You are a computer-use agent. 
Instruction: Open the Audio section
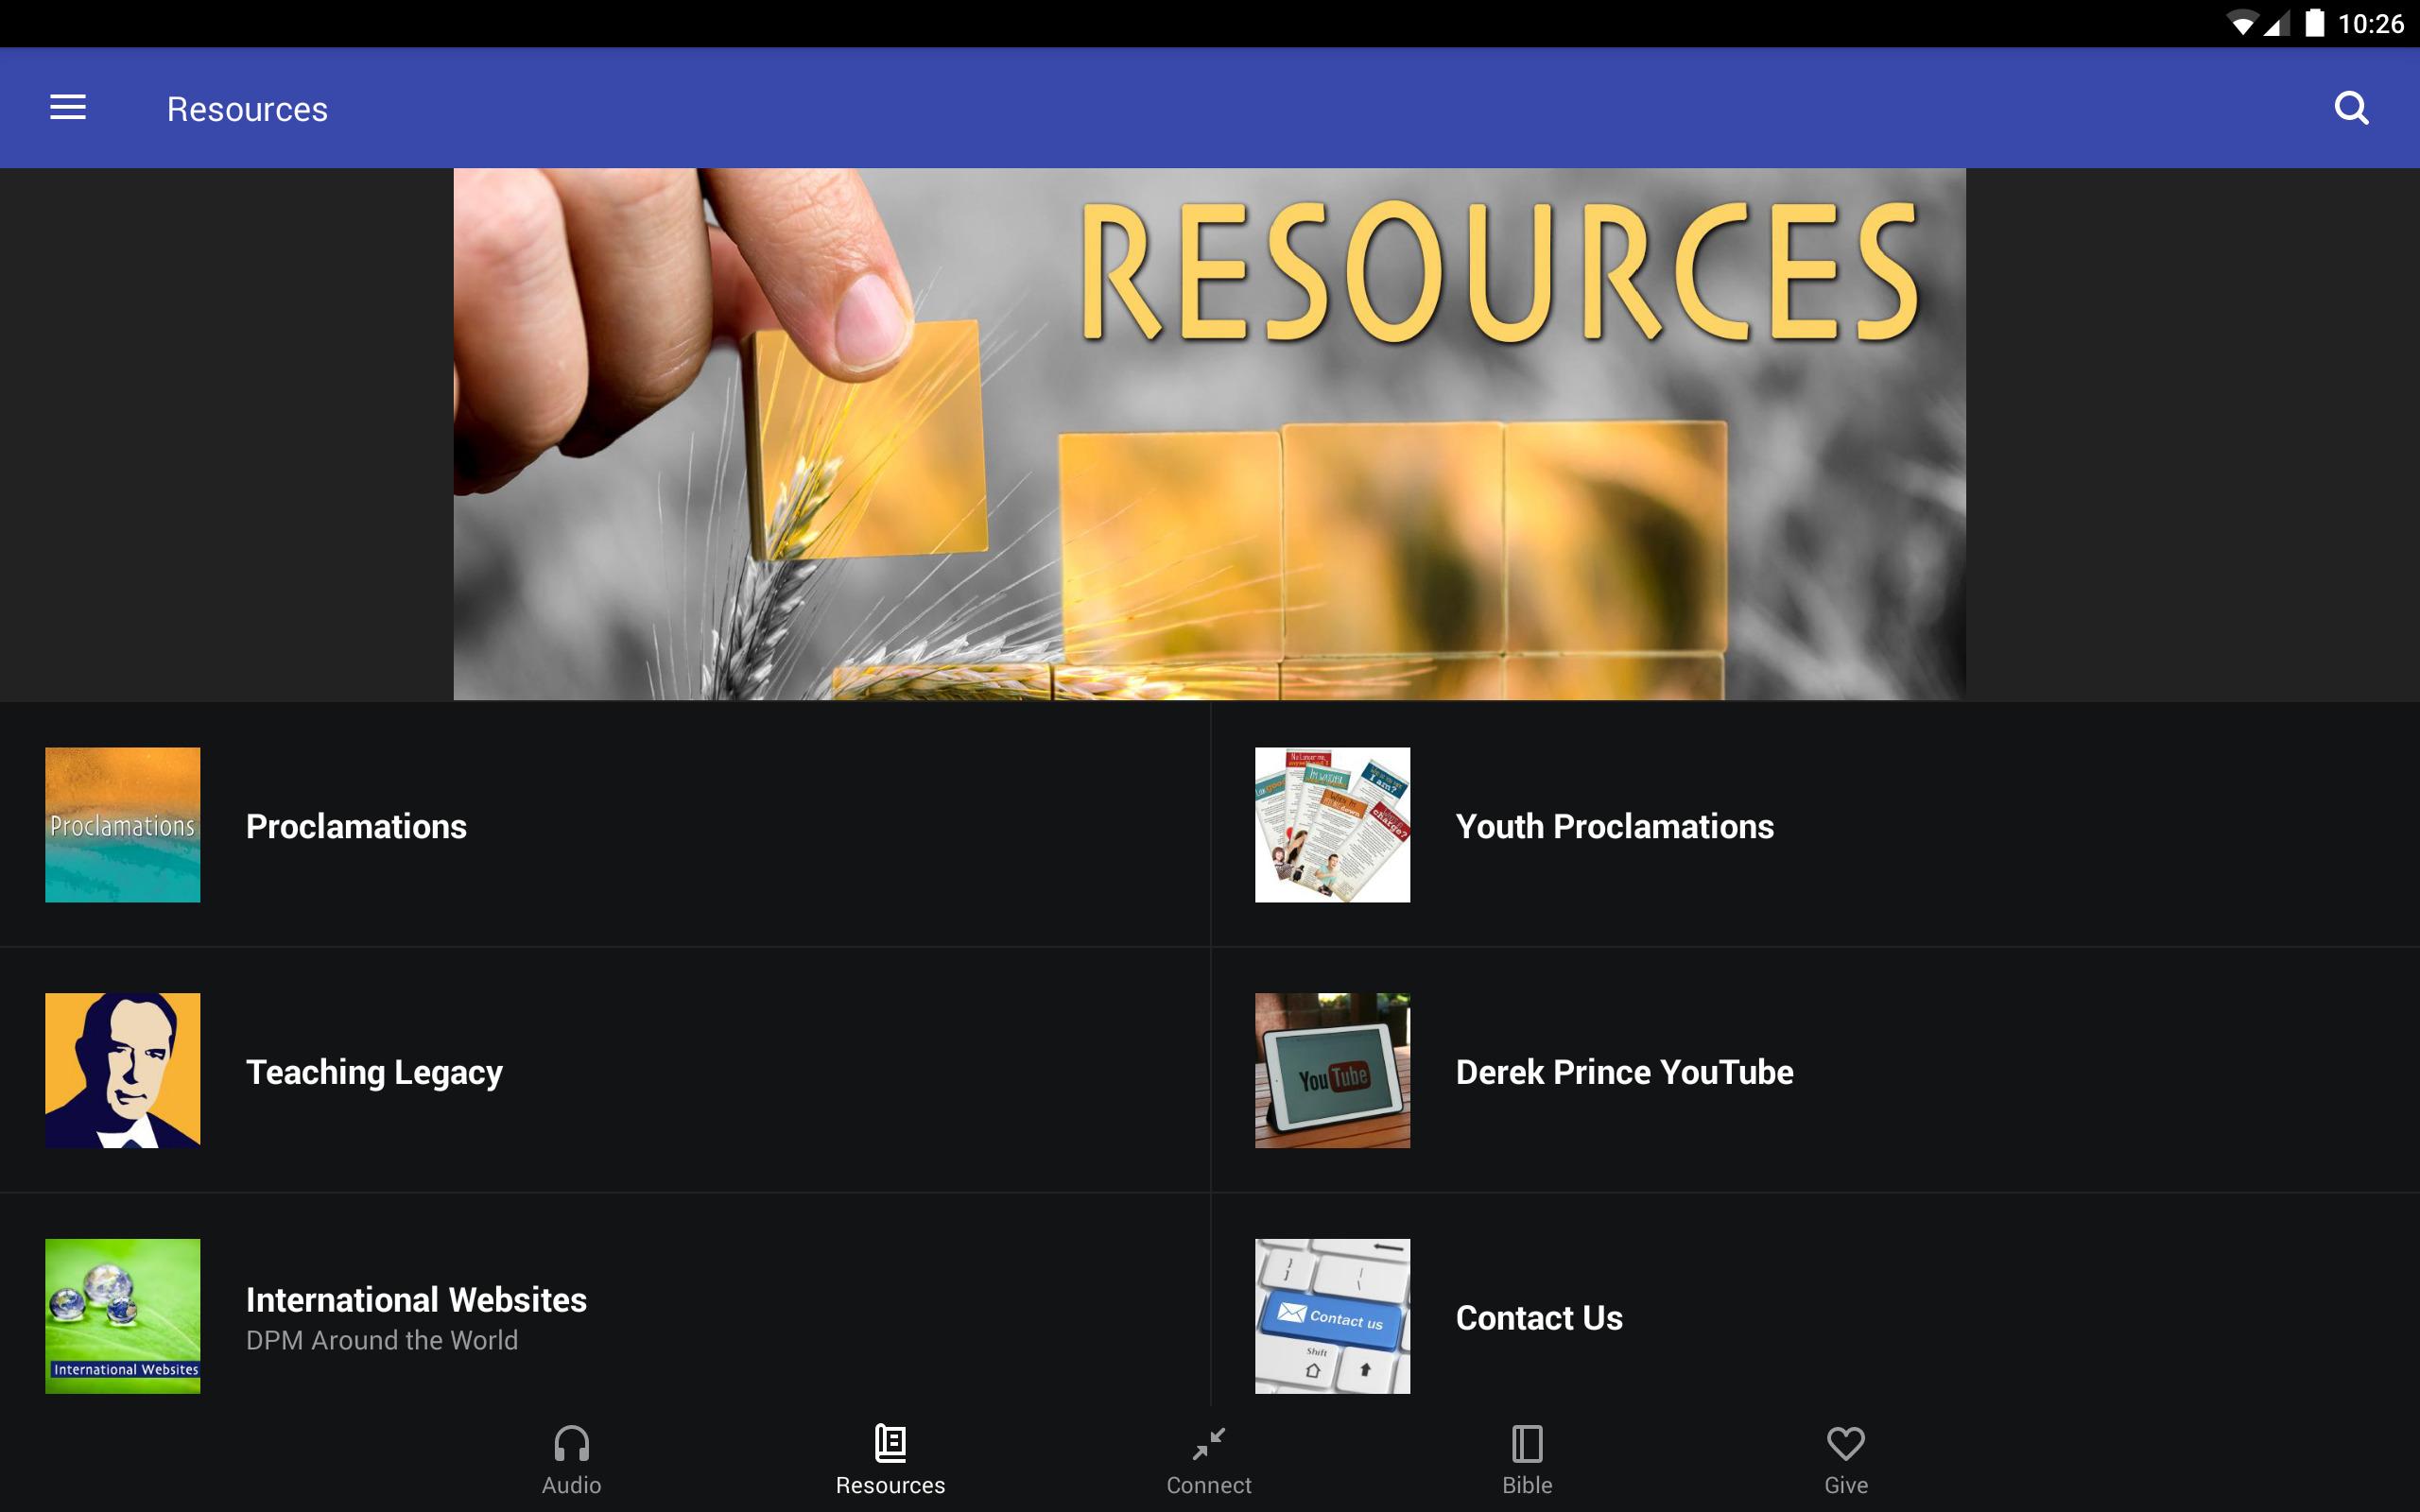572,1460
